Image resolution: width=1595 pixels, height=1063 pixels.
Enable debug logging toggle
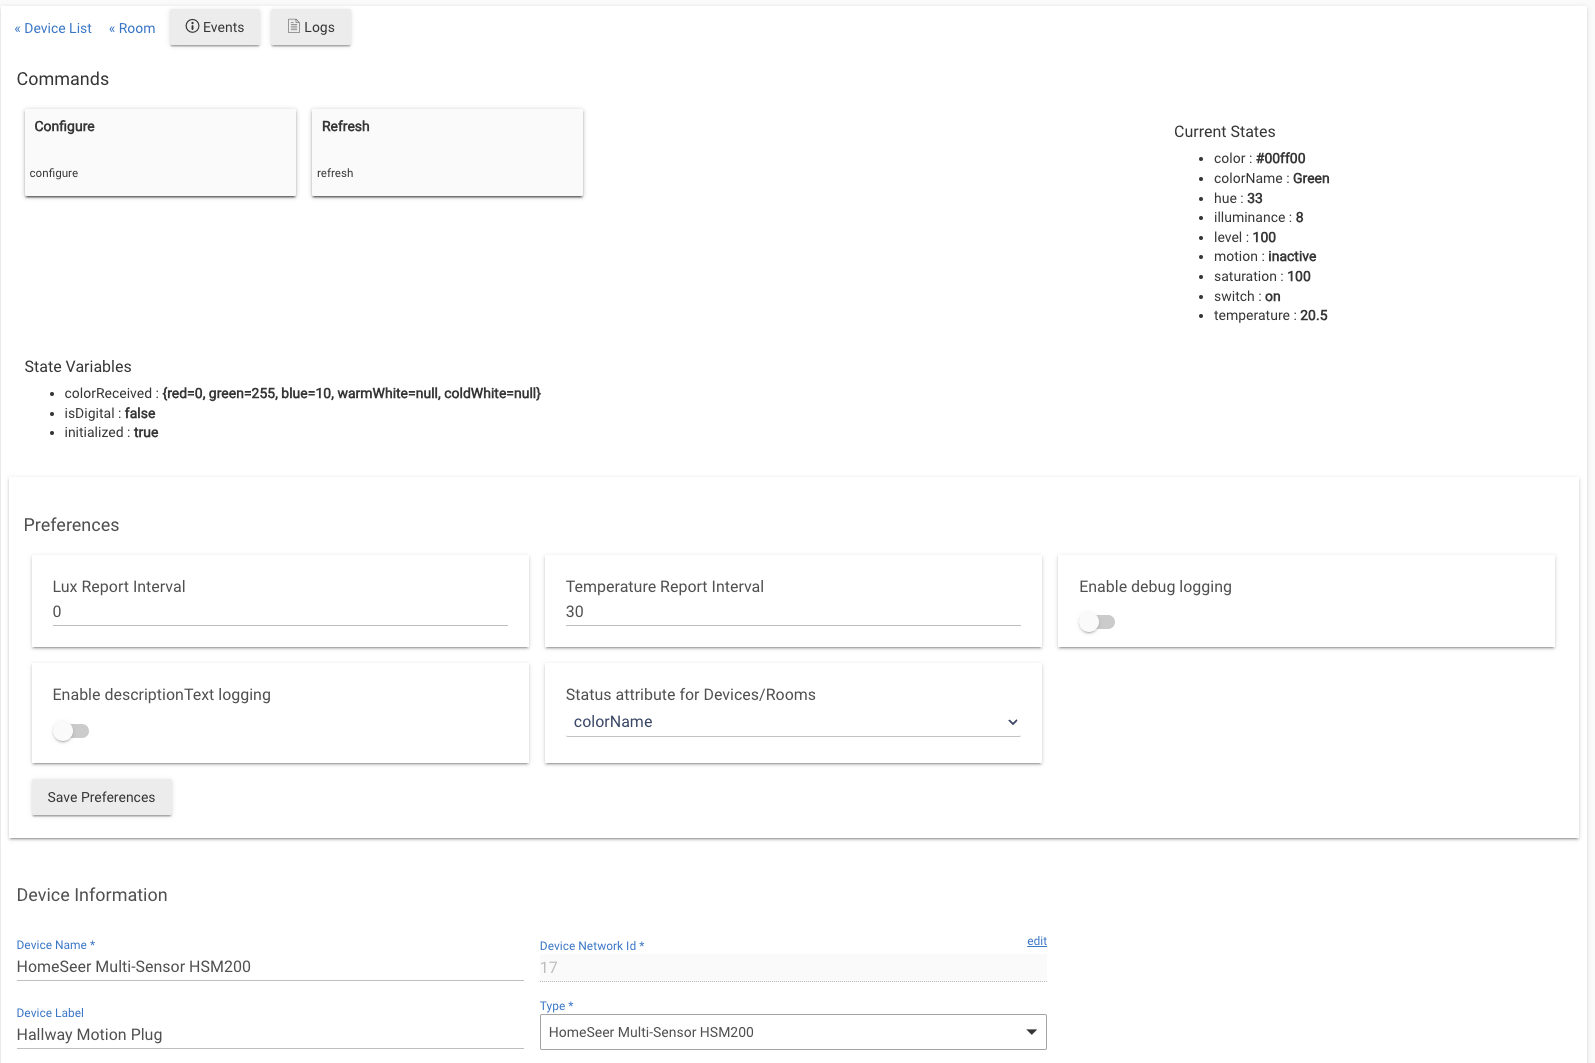tap(1097, 623)
